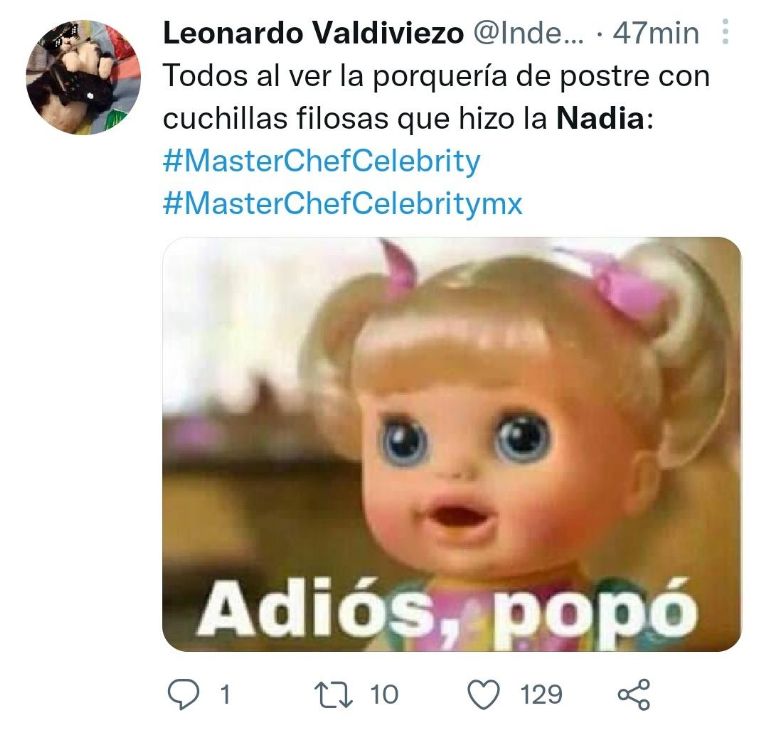Click the 47min timestamp

pos(656,33)
